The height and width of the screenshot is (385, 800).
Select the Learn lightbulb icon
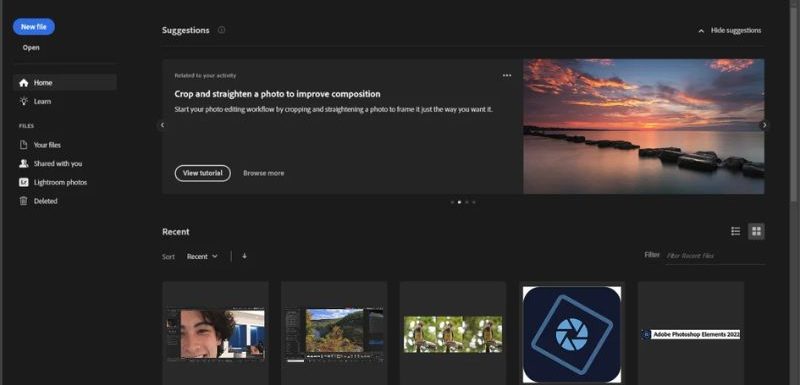coord(23,101)
